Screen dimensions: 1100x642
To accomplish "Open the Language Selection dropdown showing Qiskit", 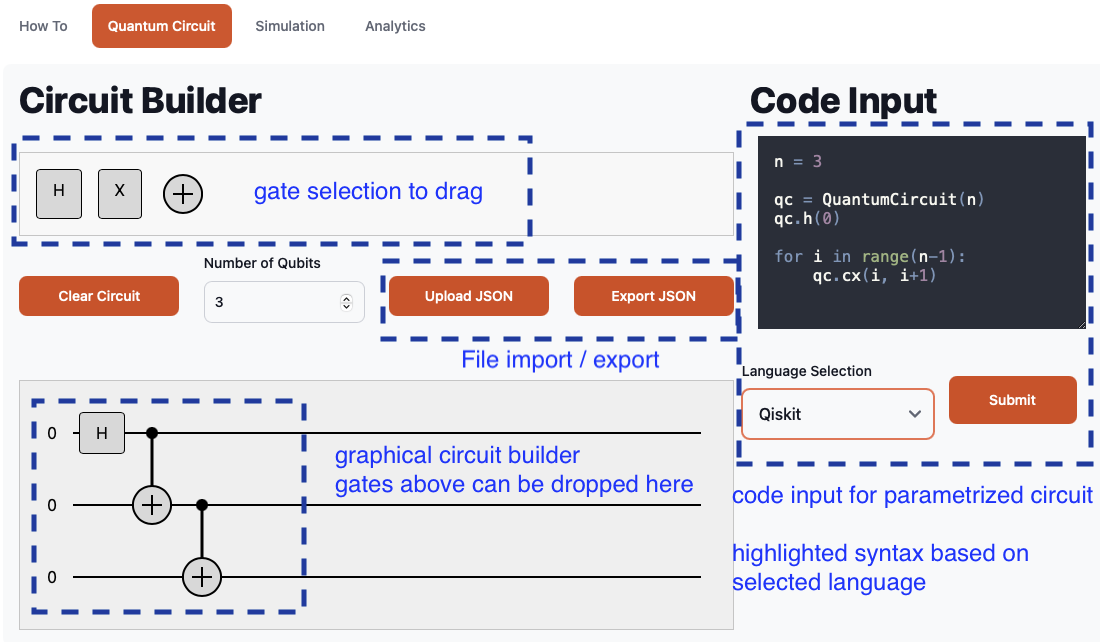I will click(x=838, y=414).
